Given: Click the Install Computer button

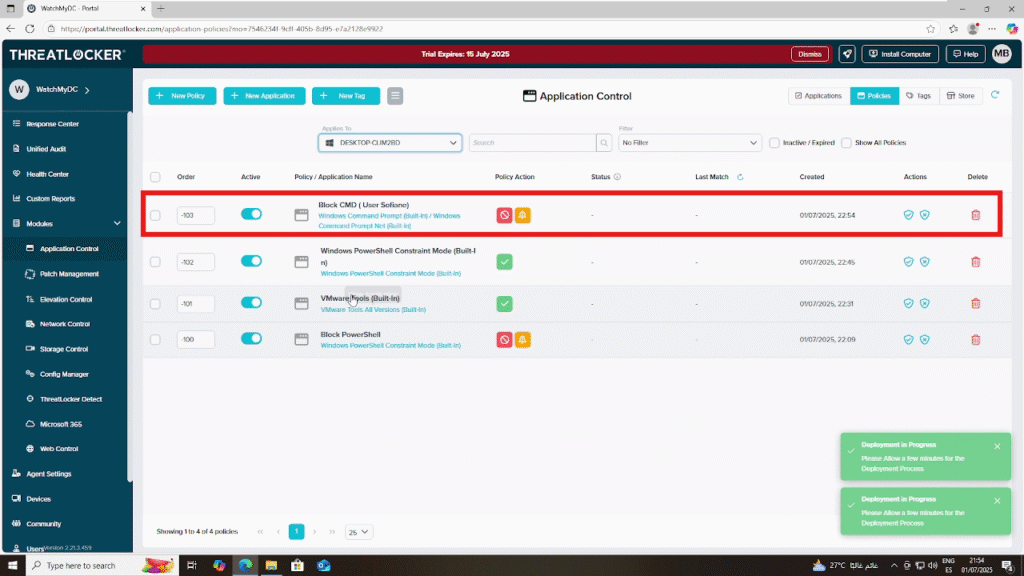Looking at the screenshot, I should coord(900,54).
